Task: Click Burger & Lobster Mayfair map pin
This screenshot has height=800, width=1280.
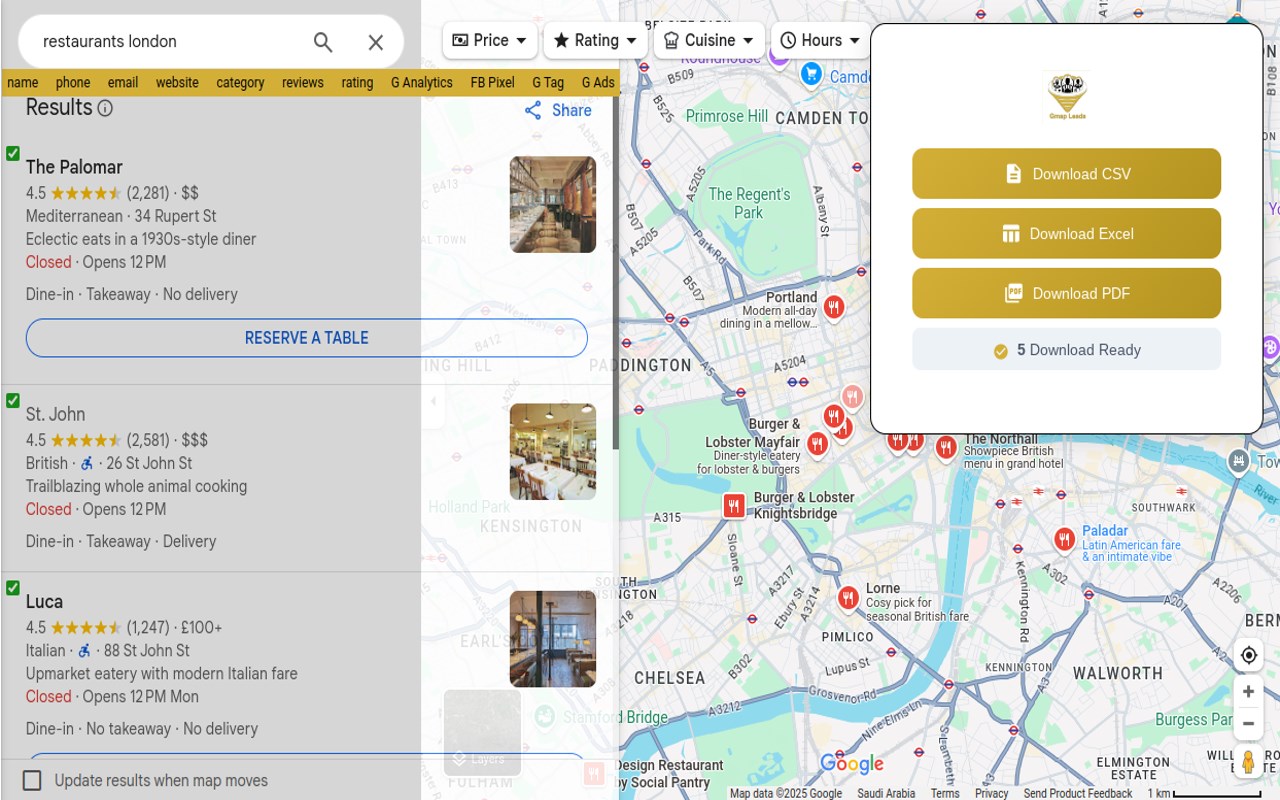Action: (x=818, y=443)
